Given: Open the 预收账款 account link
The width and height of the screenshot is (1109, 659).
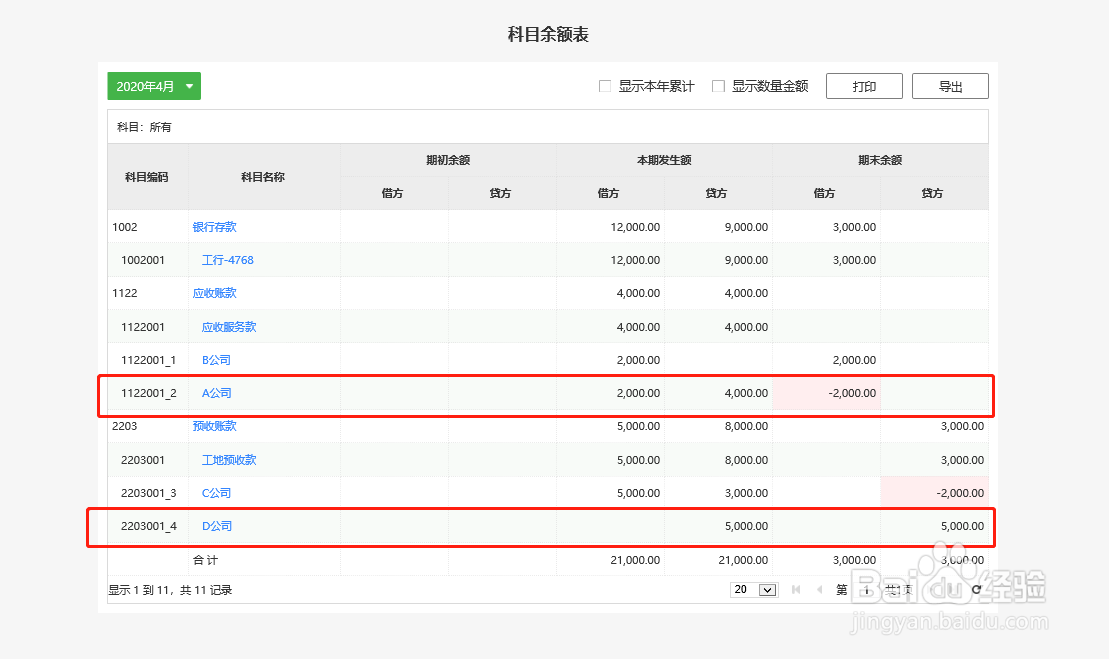Looking at the screenshot, I should pyautogui.click(x=214, y=426).
